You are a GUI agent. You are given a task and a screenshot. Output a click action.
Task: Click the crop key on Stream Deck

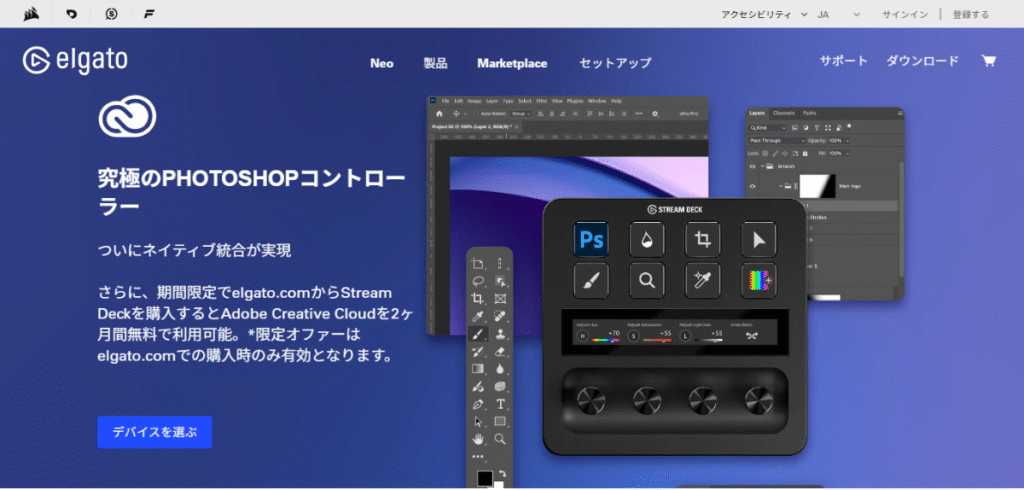pos(703,240)
